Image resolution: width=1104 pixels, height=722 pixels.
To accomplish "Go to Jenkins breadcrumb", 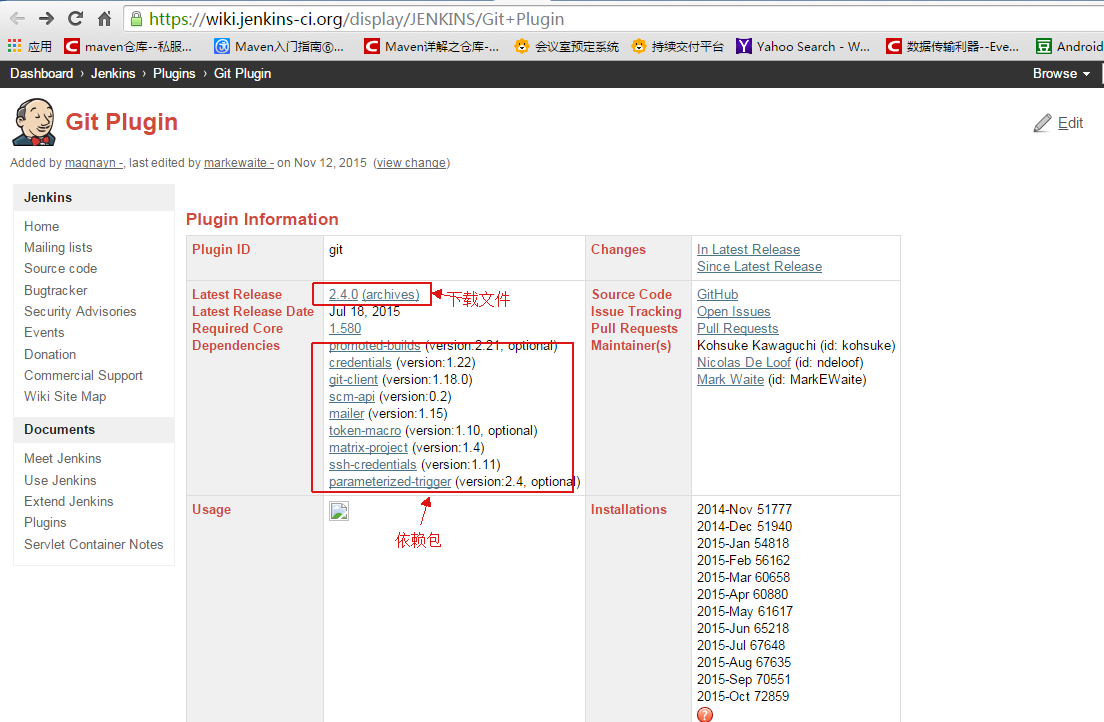I will (x=113, y=73).
